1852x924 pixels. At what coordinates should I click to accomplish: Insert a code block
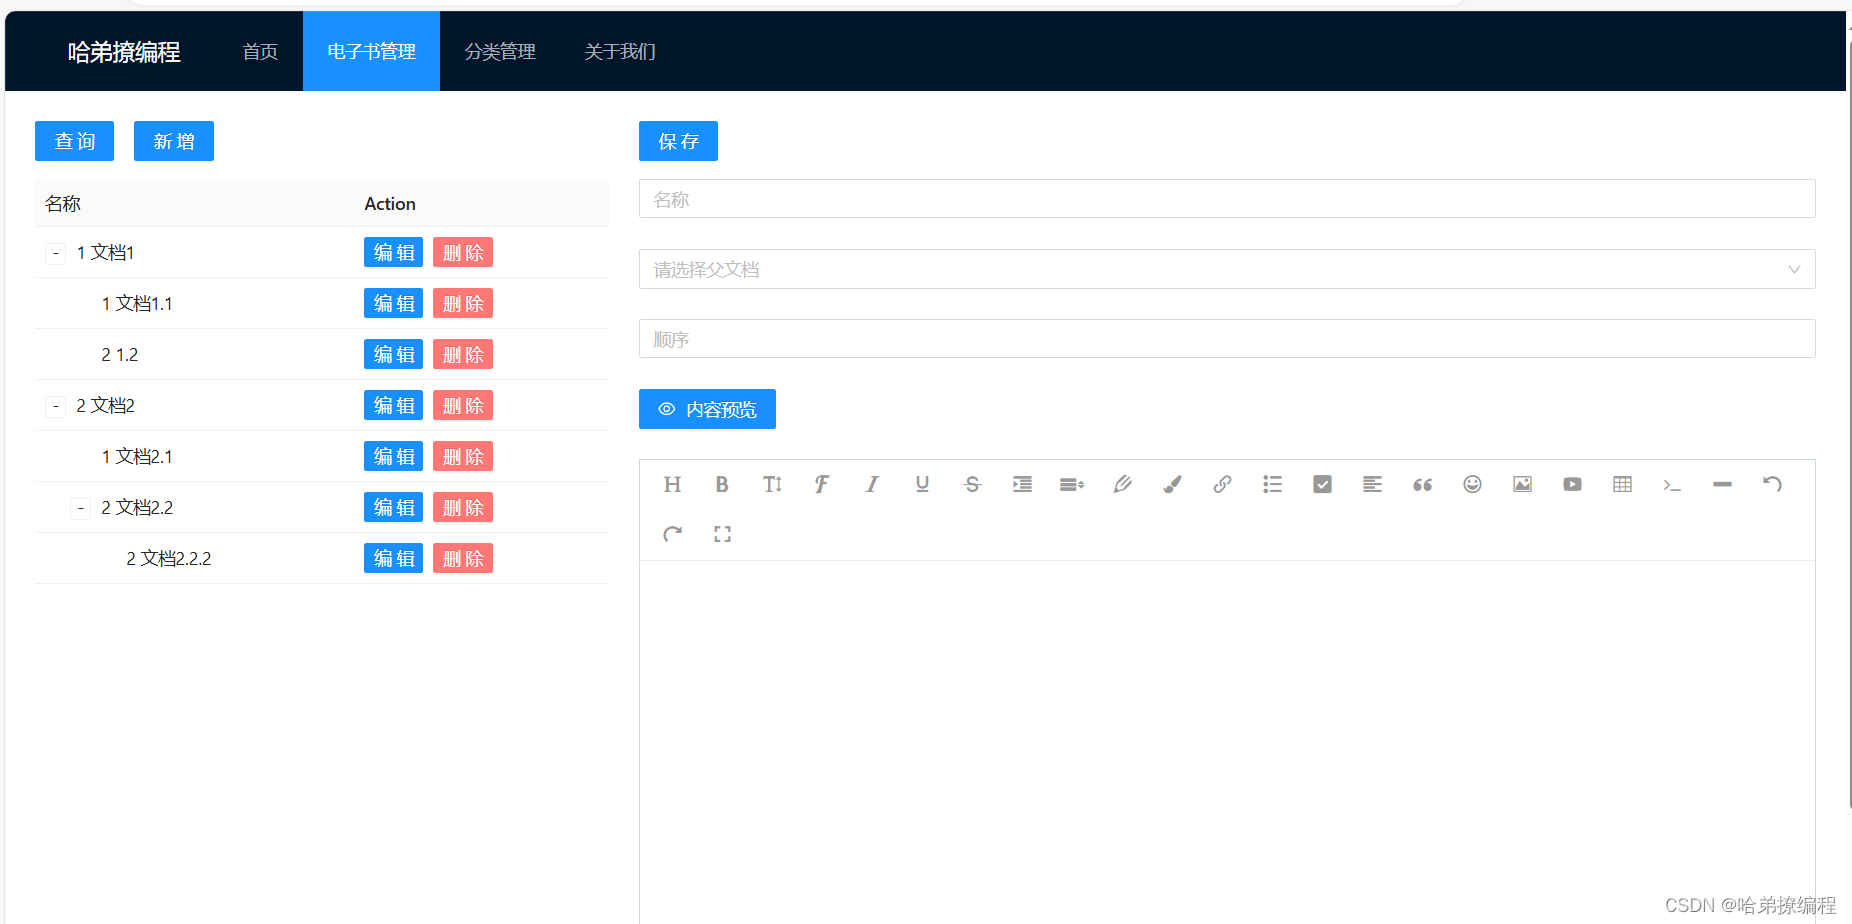tap(1672, 485)
